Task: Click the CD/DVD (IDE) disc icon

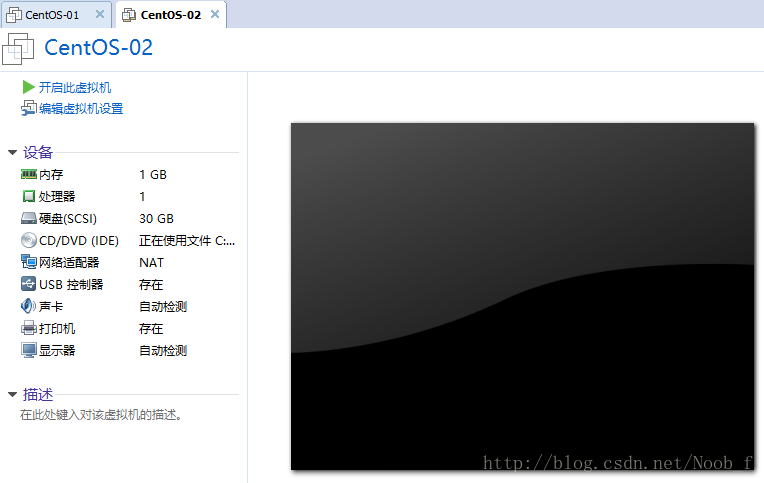Action: coord(29,240)
